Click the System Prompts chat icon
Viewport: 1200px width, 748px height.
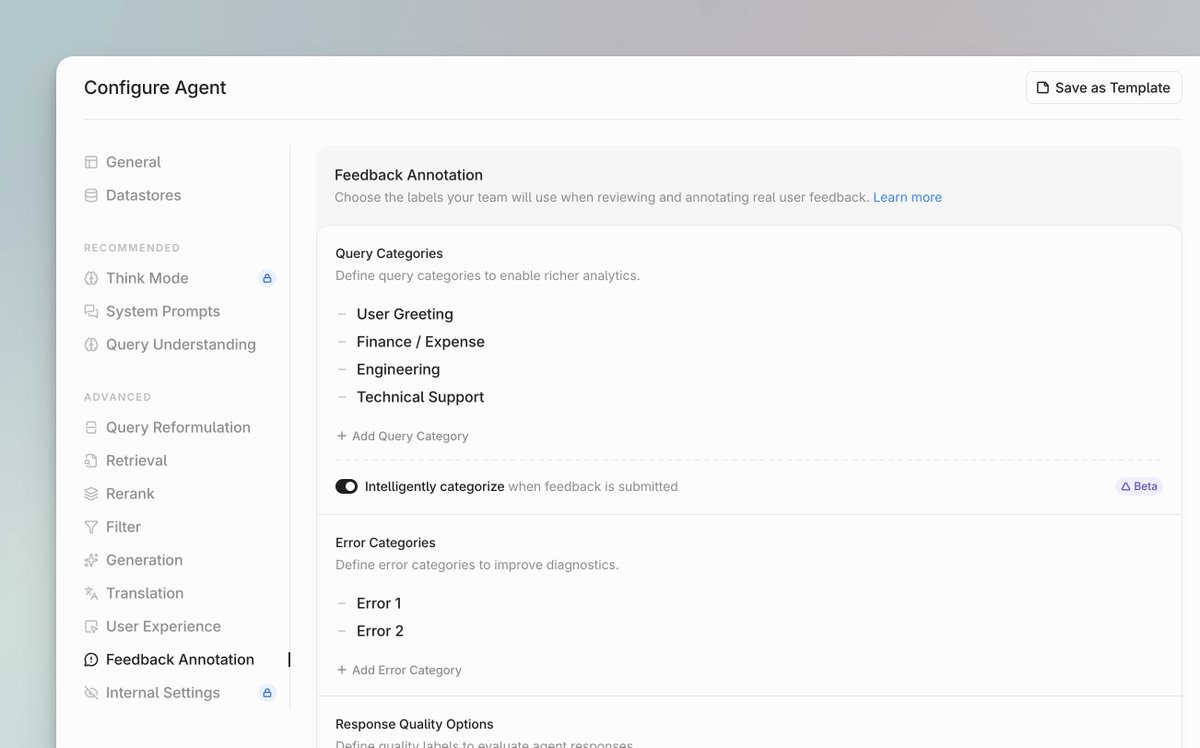pyautogui.click(x=91, y=311)
